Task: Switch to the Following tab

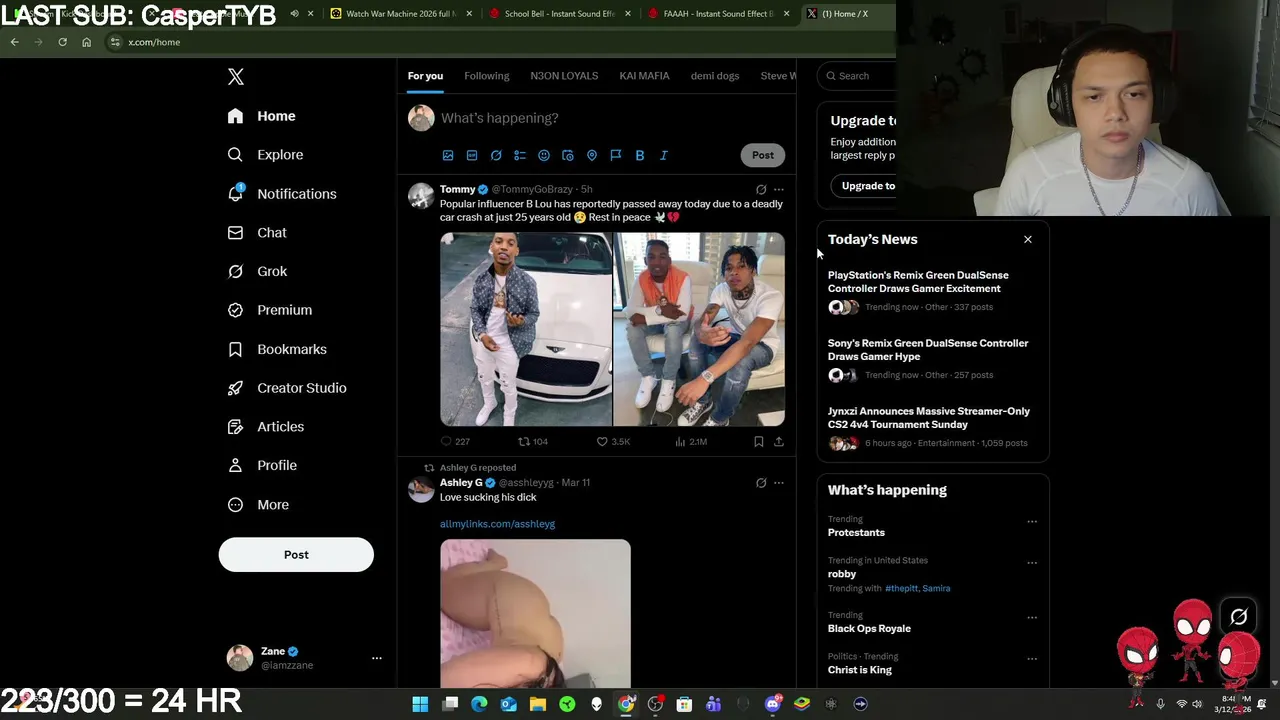Action: tap(486, 76)
